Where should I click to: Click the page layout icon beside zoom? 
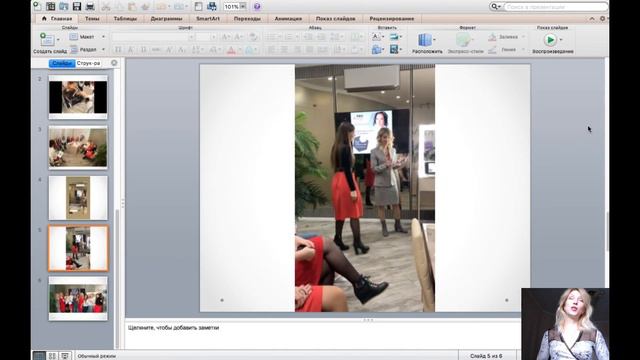tap(198, 6)
